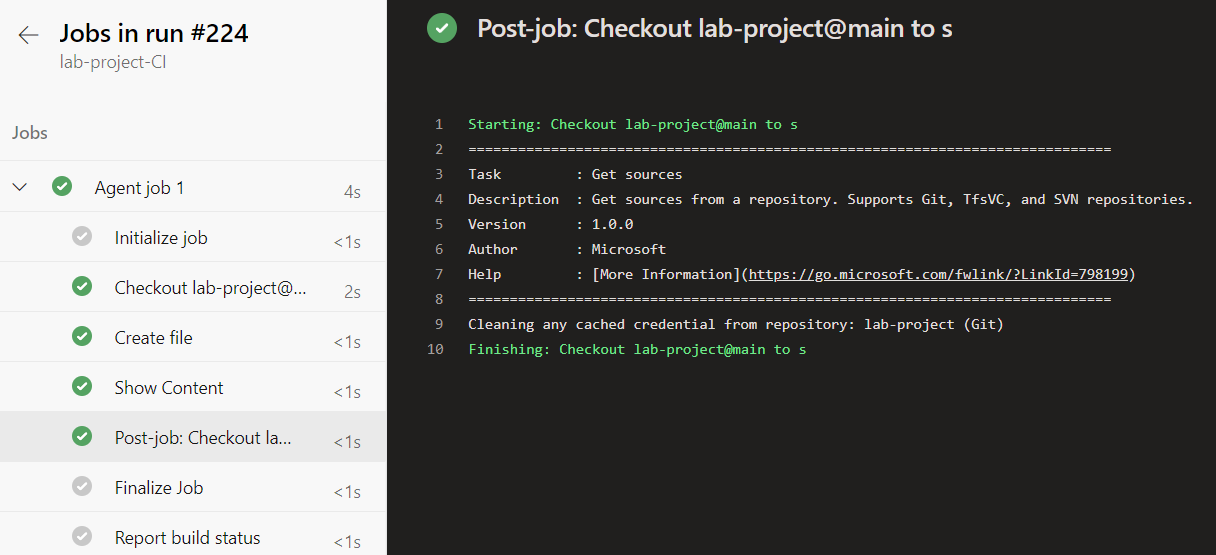Click the green success icon in log header
Image resolution: width=1216 pixels, height=555 pixels.
point(442,28)
